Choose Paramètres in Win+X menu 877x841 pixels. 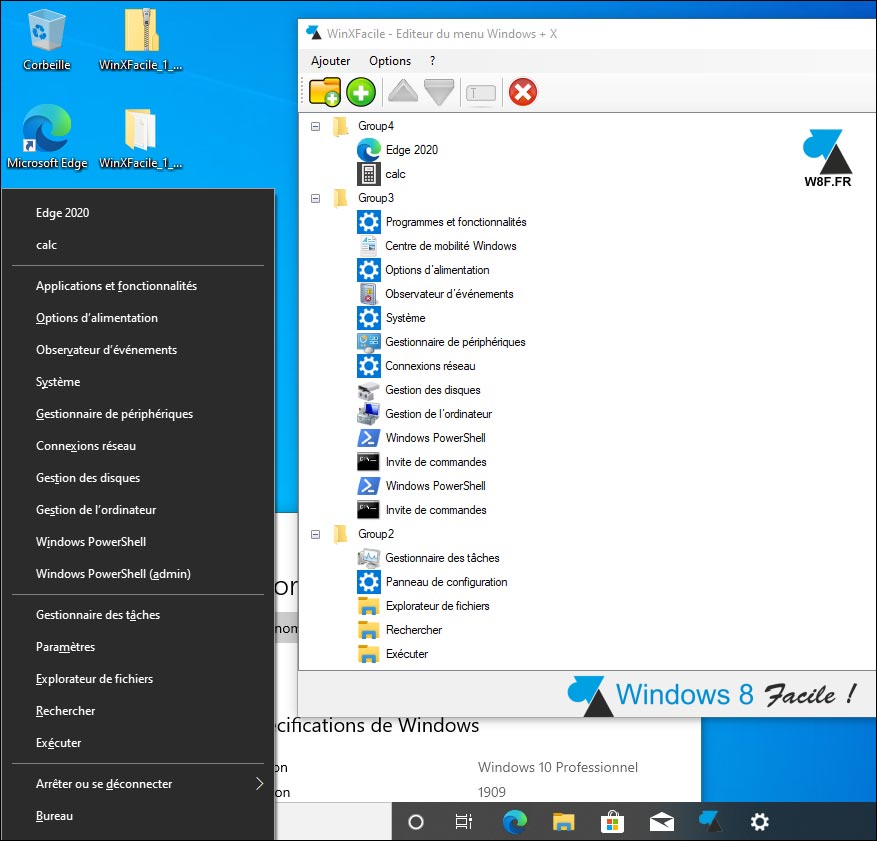click(138, 646)
